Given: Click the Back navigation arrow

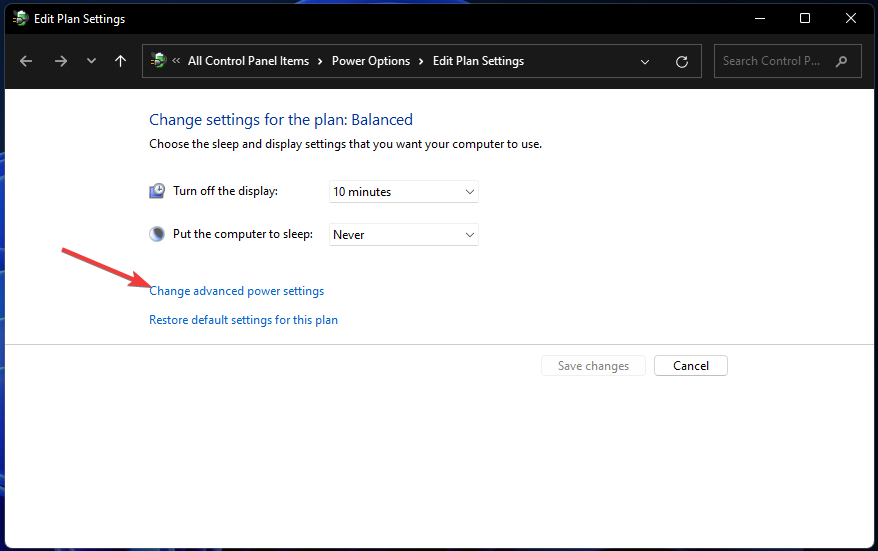Looking at the screenshot, I should click(x=26, y=61).
